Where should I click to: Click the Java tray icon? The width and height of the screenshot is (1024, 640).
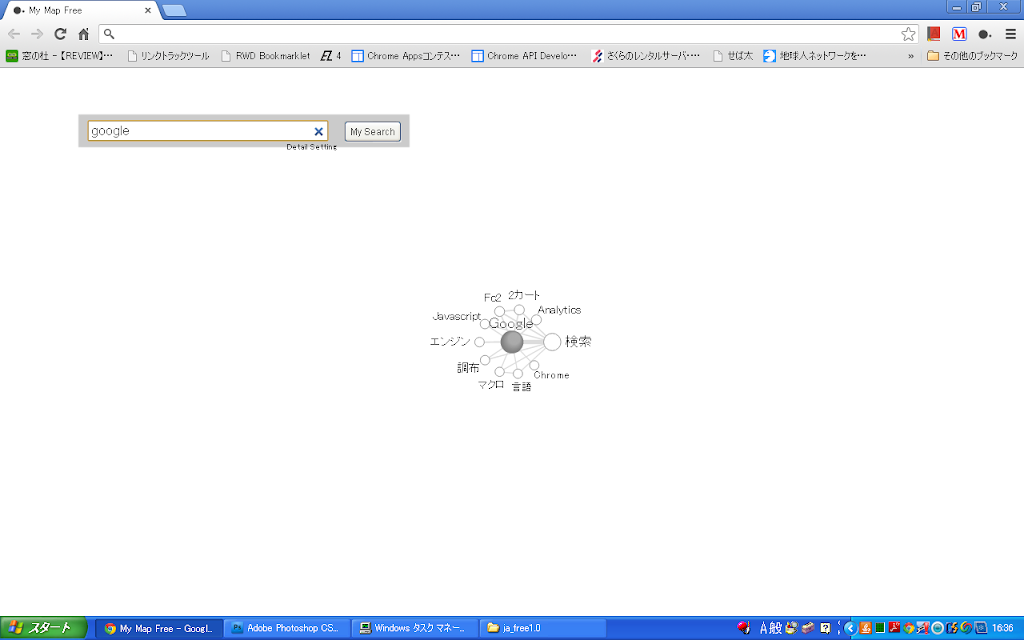(865, 628)
